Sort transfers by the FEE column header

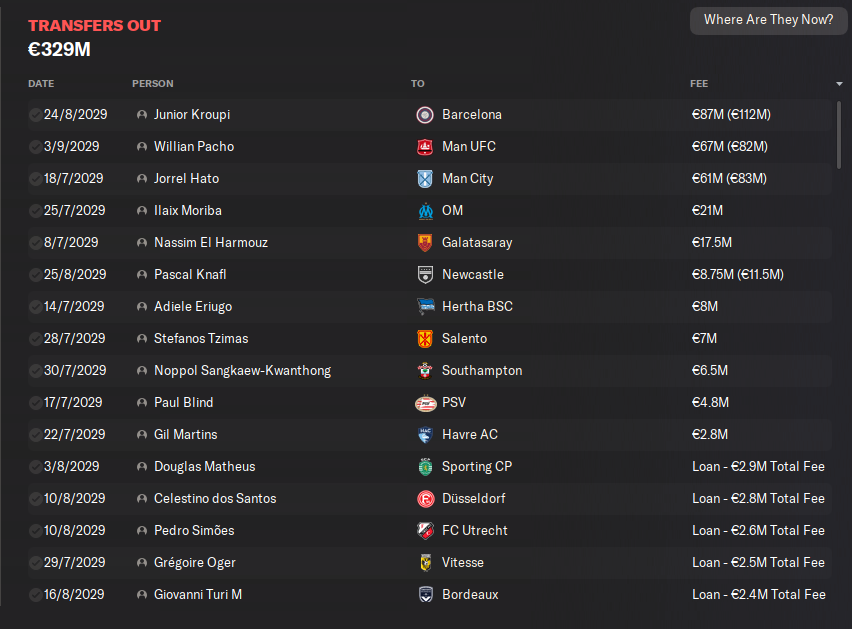click(x=699, y=84)
